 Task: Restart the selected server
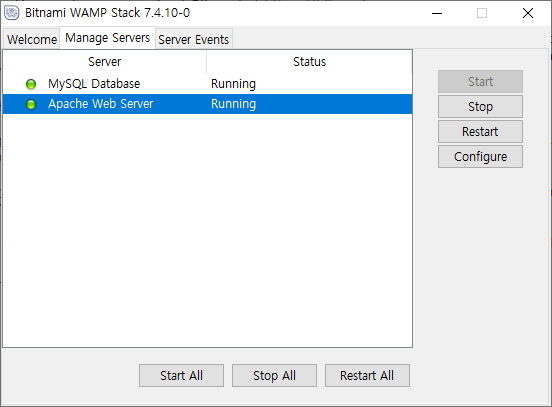[x=480, y=131]
